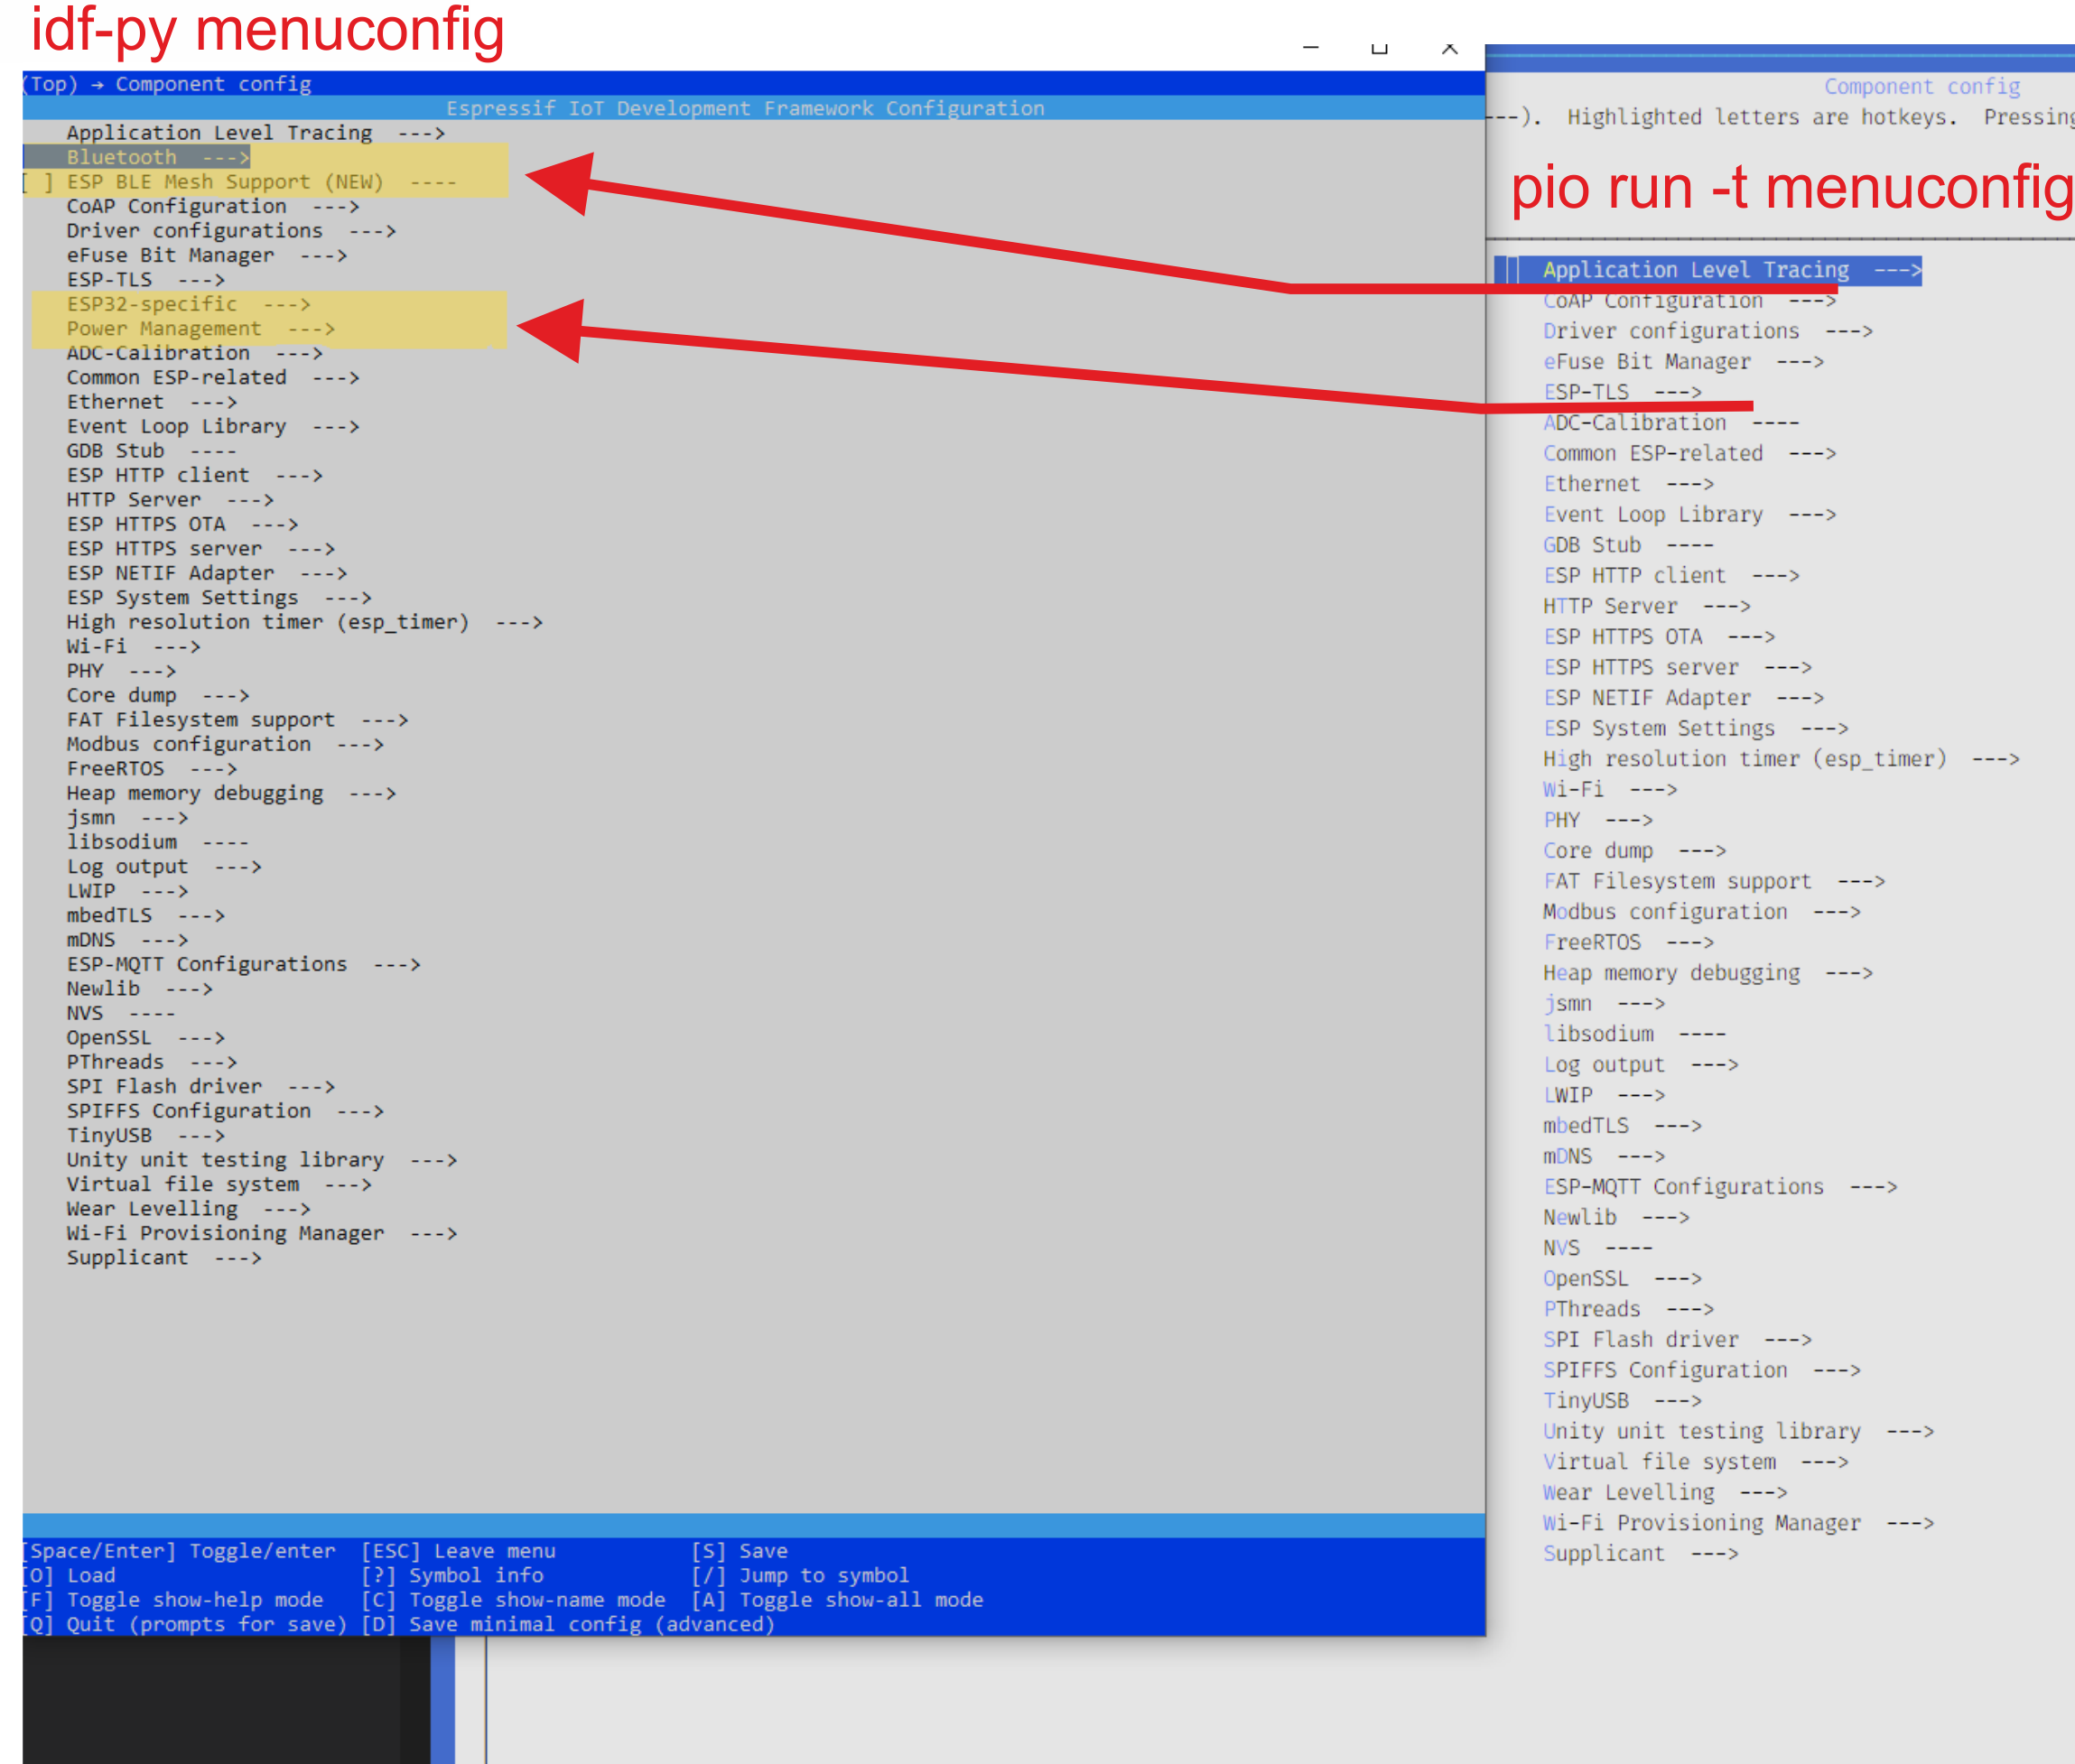Select Application Level Tracing in pio window
Screen dimensions: 2075x1764
[x=1731, y=270]
